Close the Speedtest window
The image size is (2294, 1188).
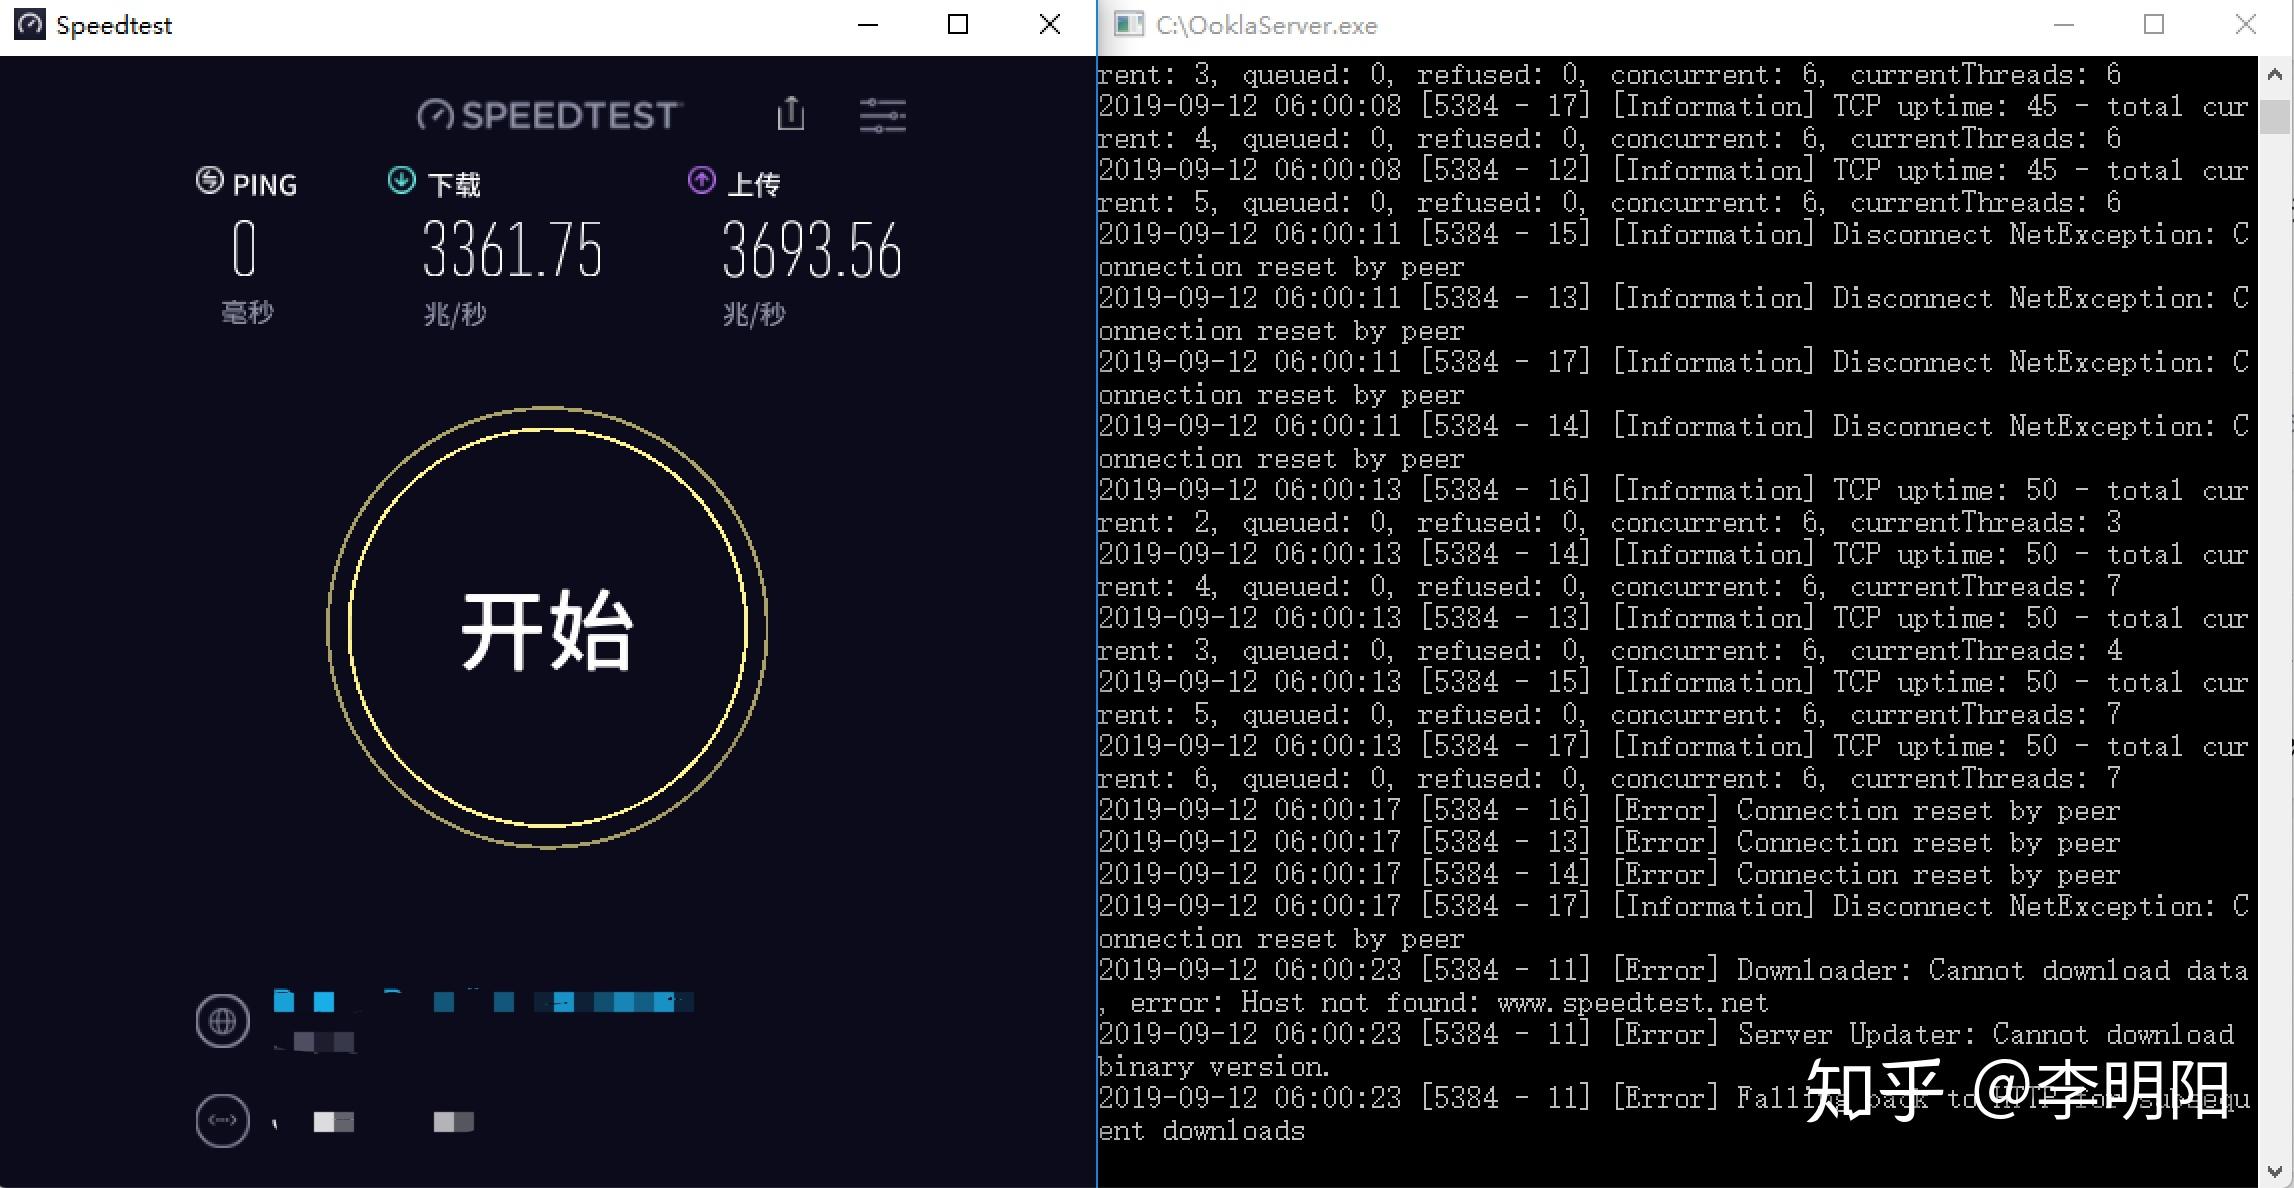(1050, 25)
